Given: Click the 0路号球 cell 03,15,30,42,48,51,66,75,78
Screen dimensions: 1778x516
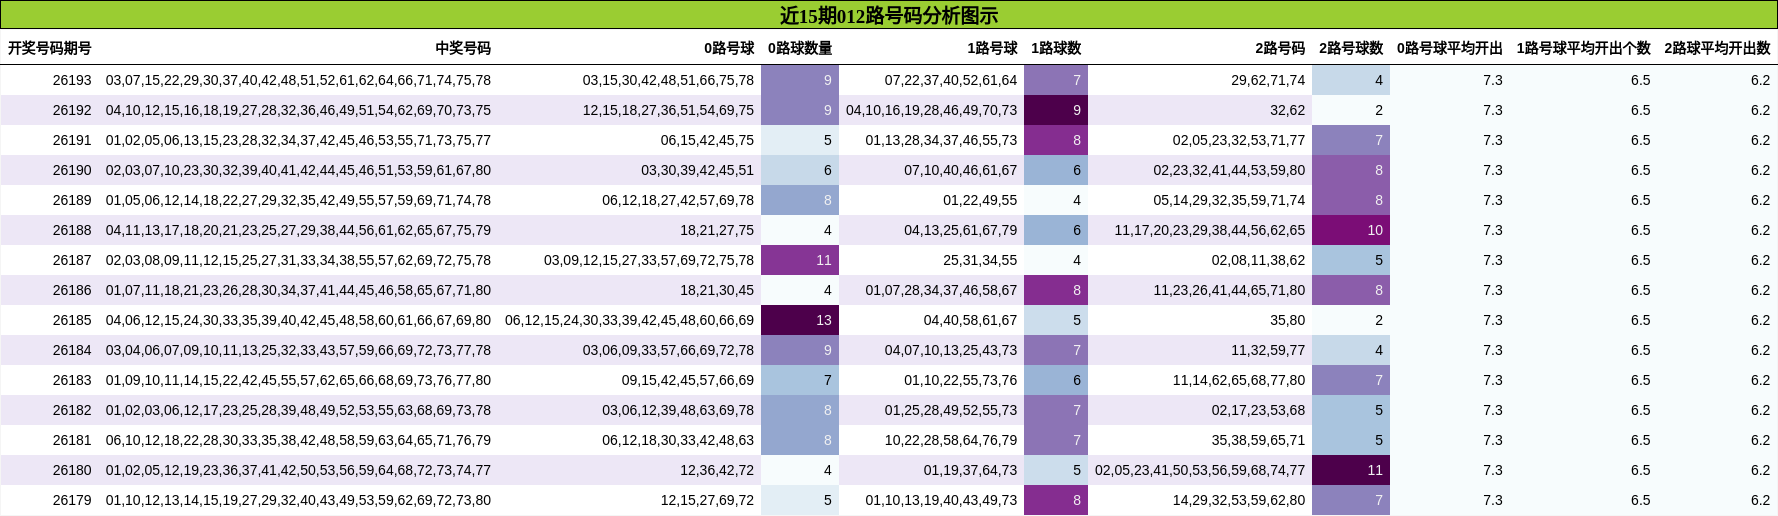Looking at the screenshot, I should click(668, 80).
